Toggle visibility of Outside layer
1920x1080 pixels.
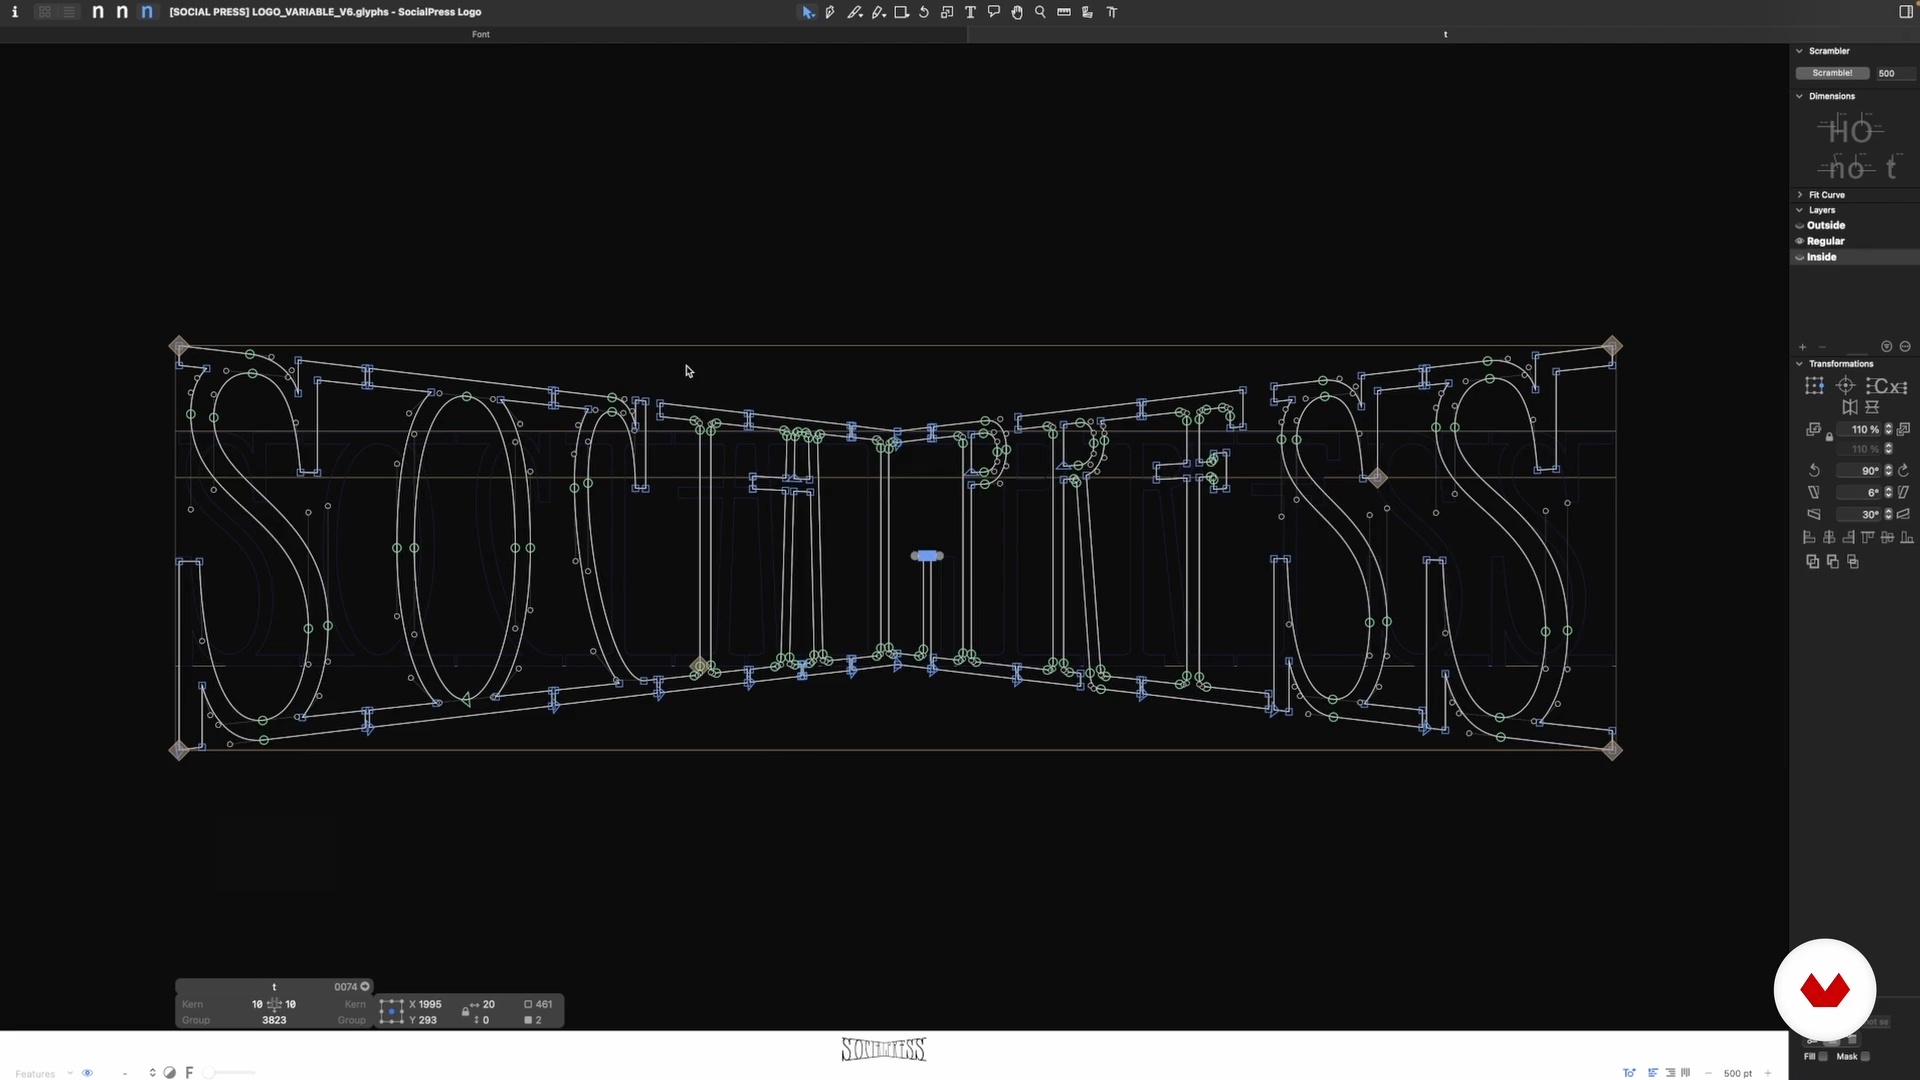pos(1800,226)
